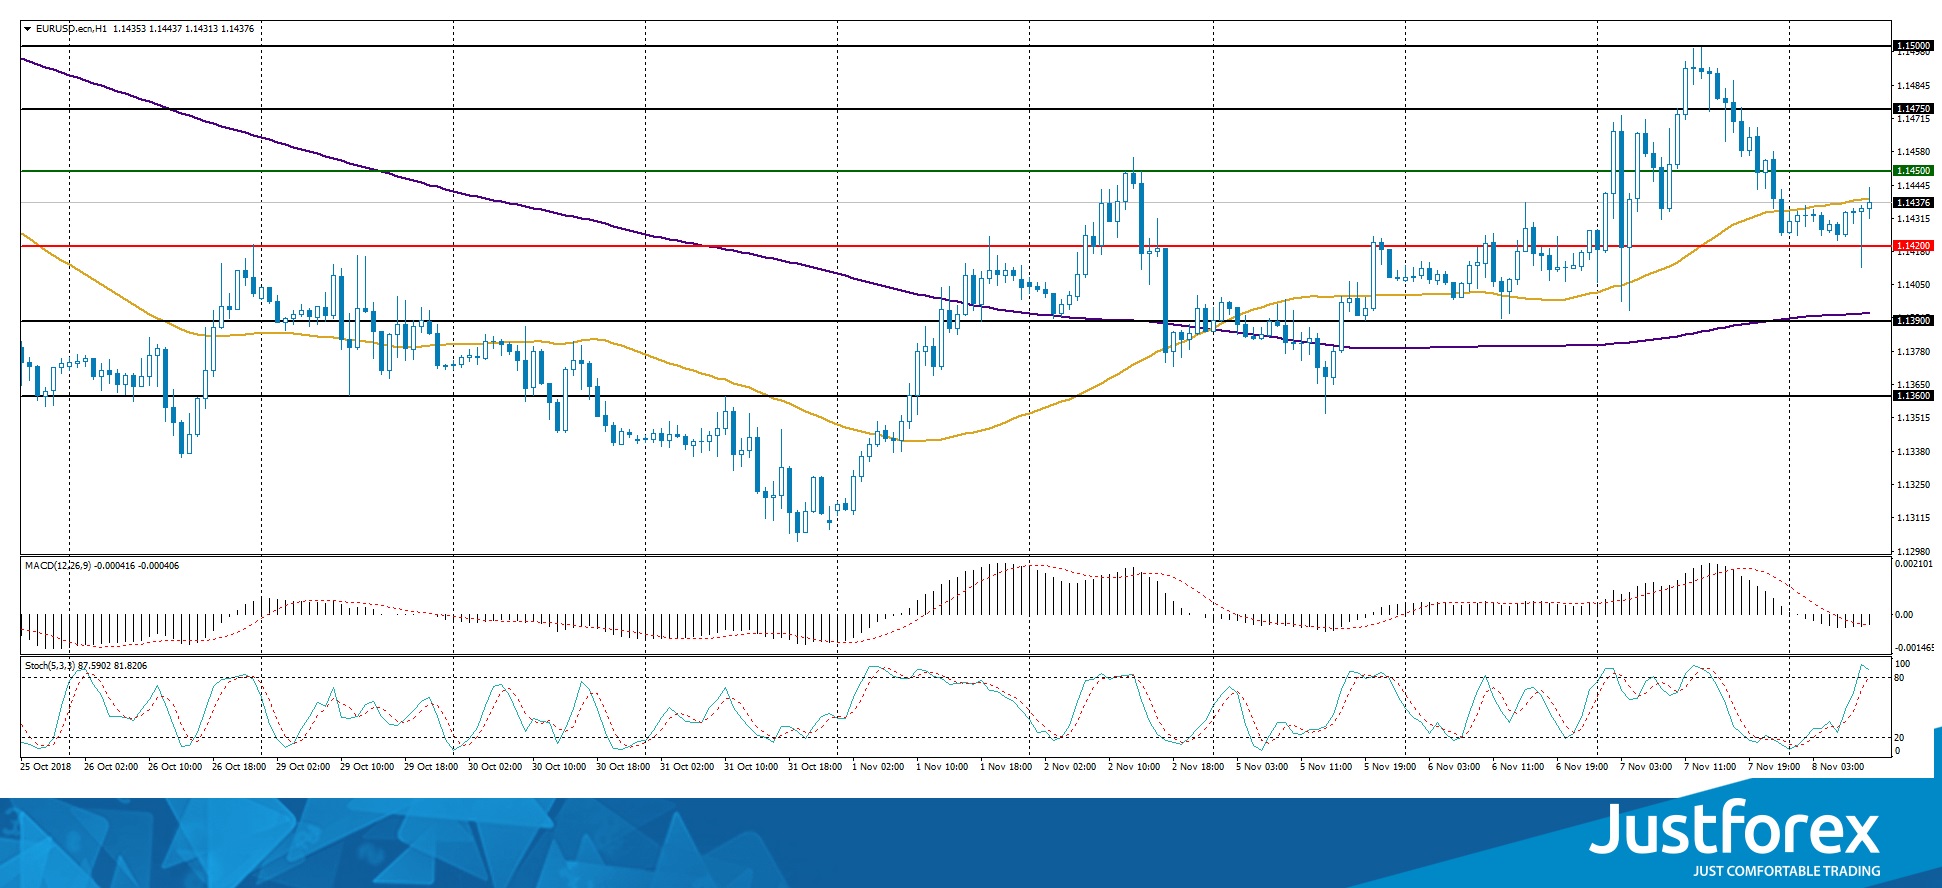This screenshot has width=1942, height=888.
Task: Click the '7 Nov 19:00' time label
Action: pyautogui.click(x=1774, y=767)
